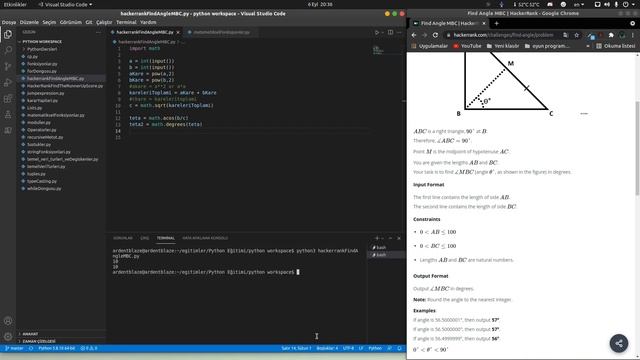The image size is (640, 360).
Task: Click the share floating button on HackerRank
Action: pos(619,343)
